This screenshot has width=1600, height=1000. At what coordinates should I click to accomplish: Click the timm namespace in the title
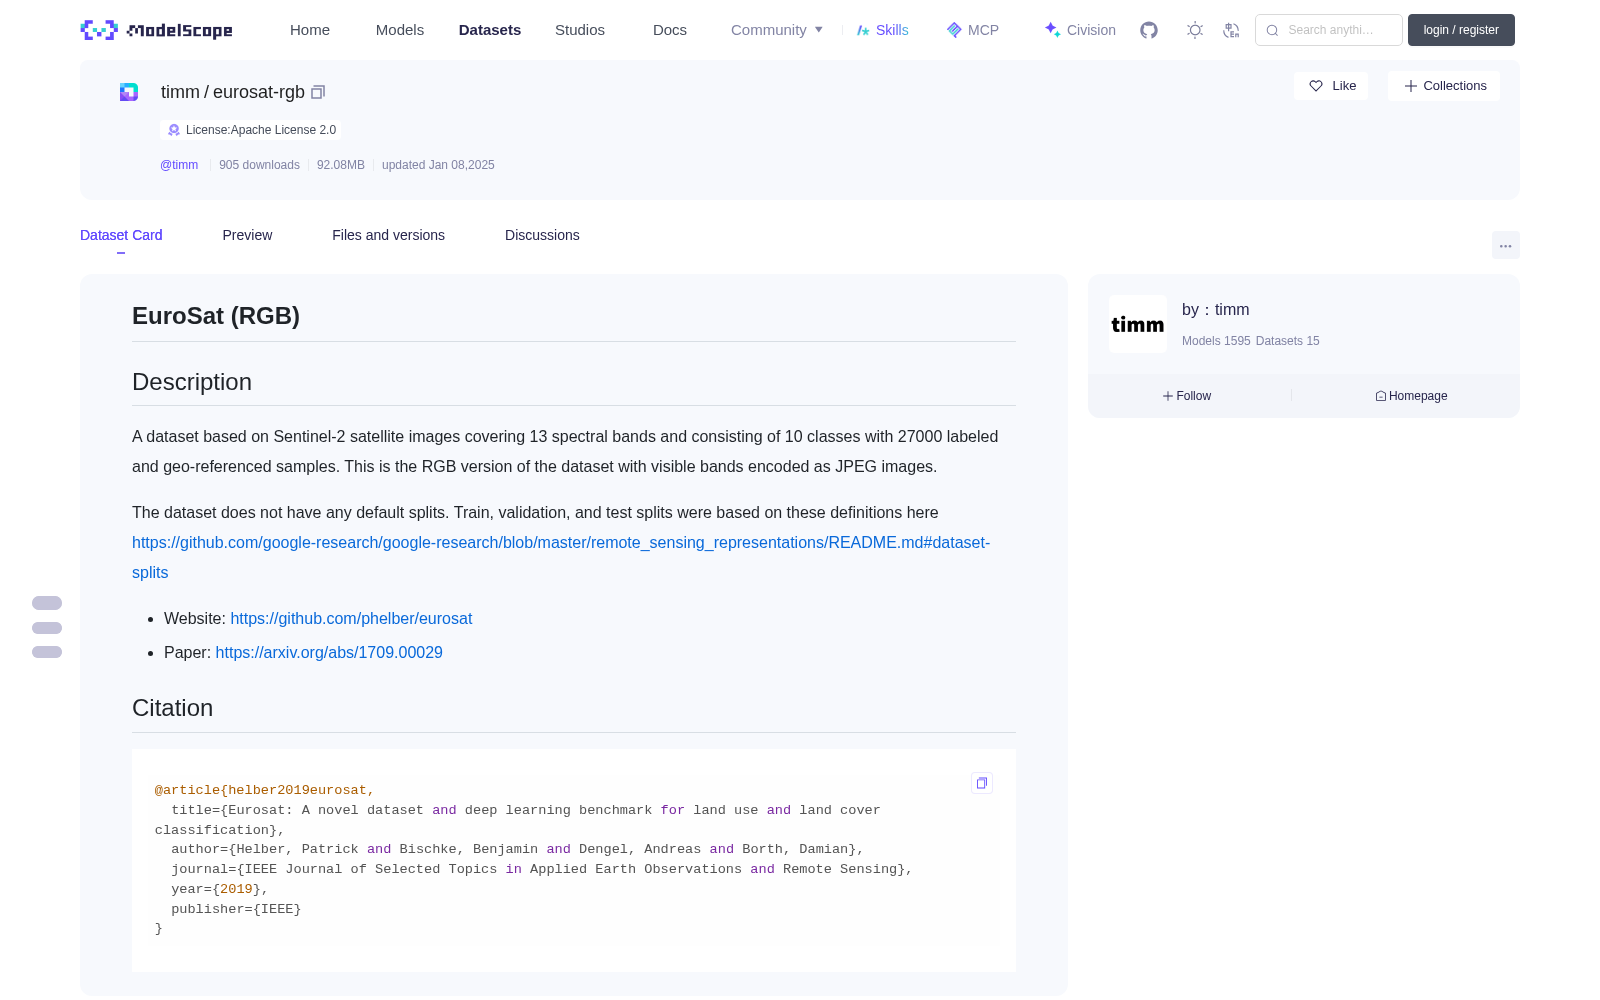pyautogui.click(x=180, y=92)
